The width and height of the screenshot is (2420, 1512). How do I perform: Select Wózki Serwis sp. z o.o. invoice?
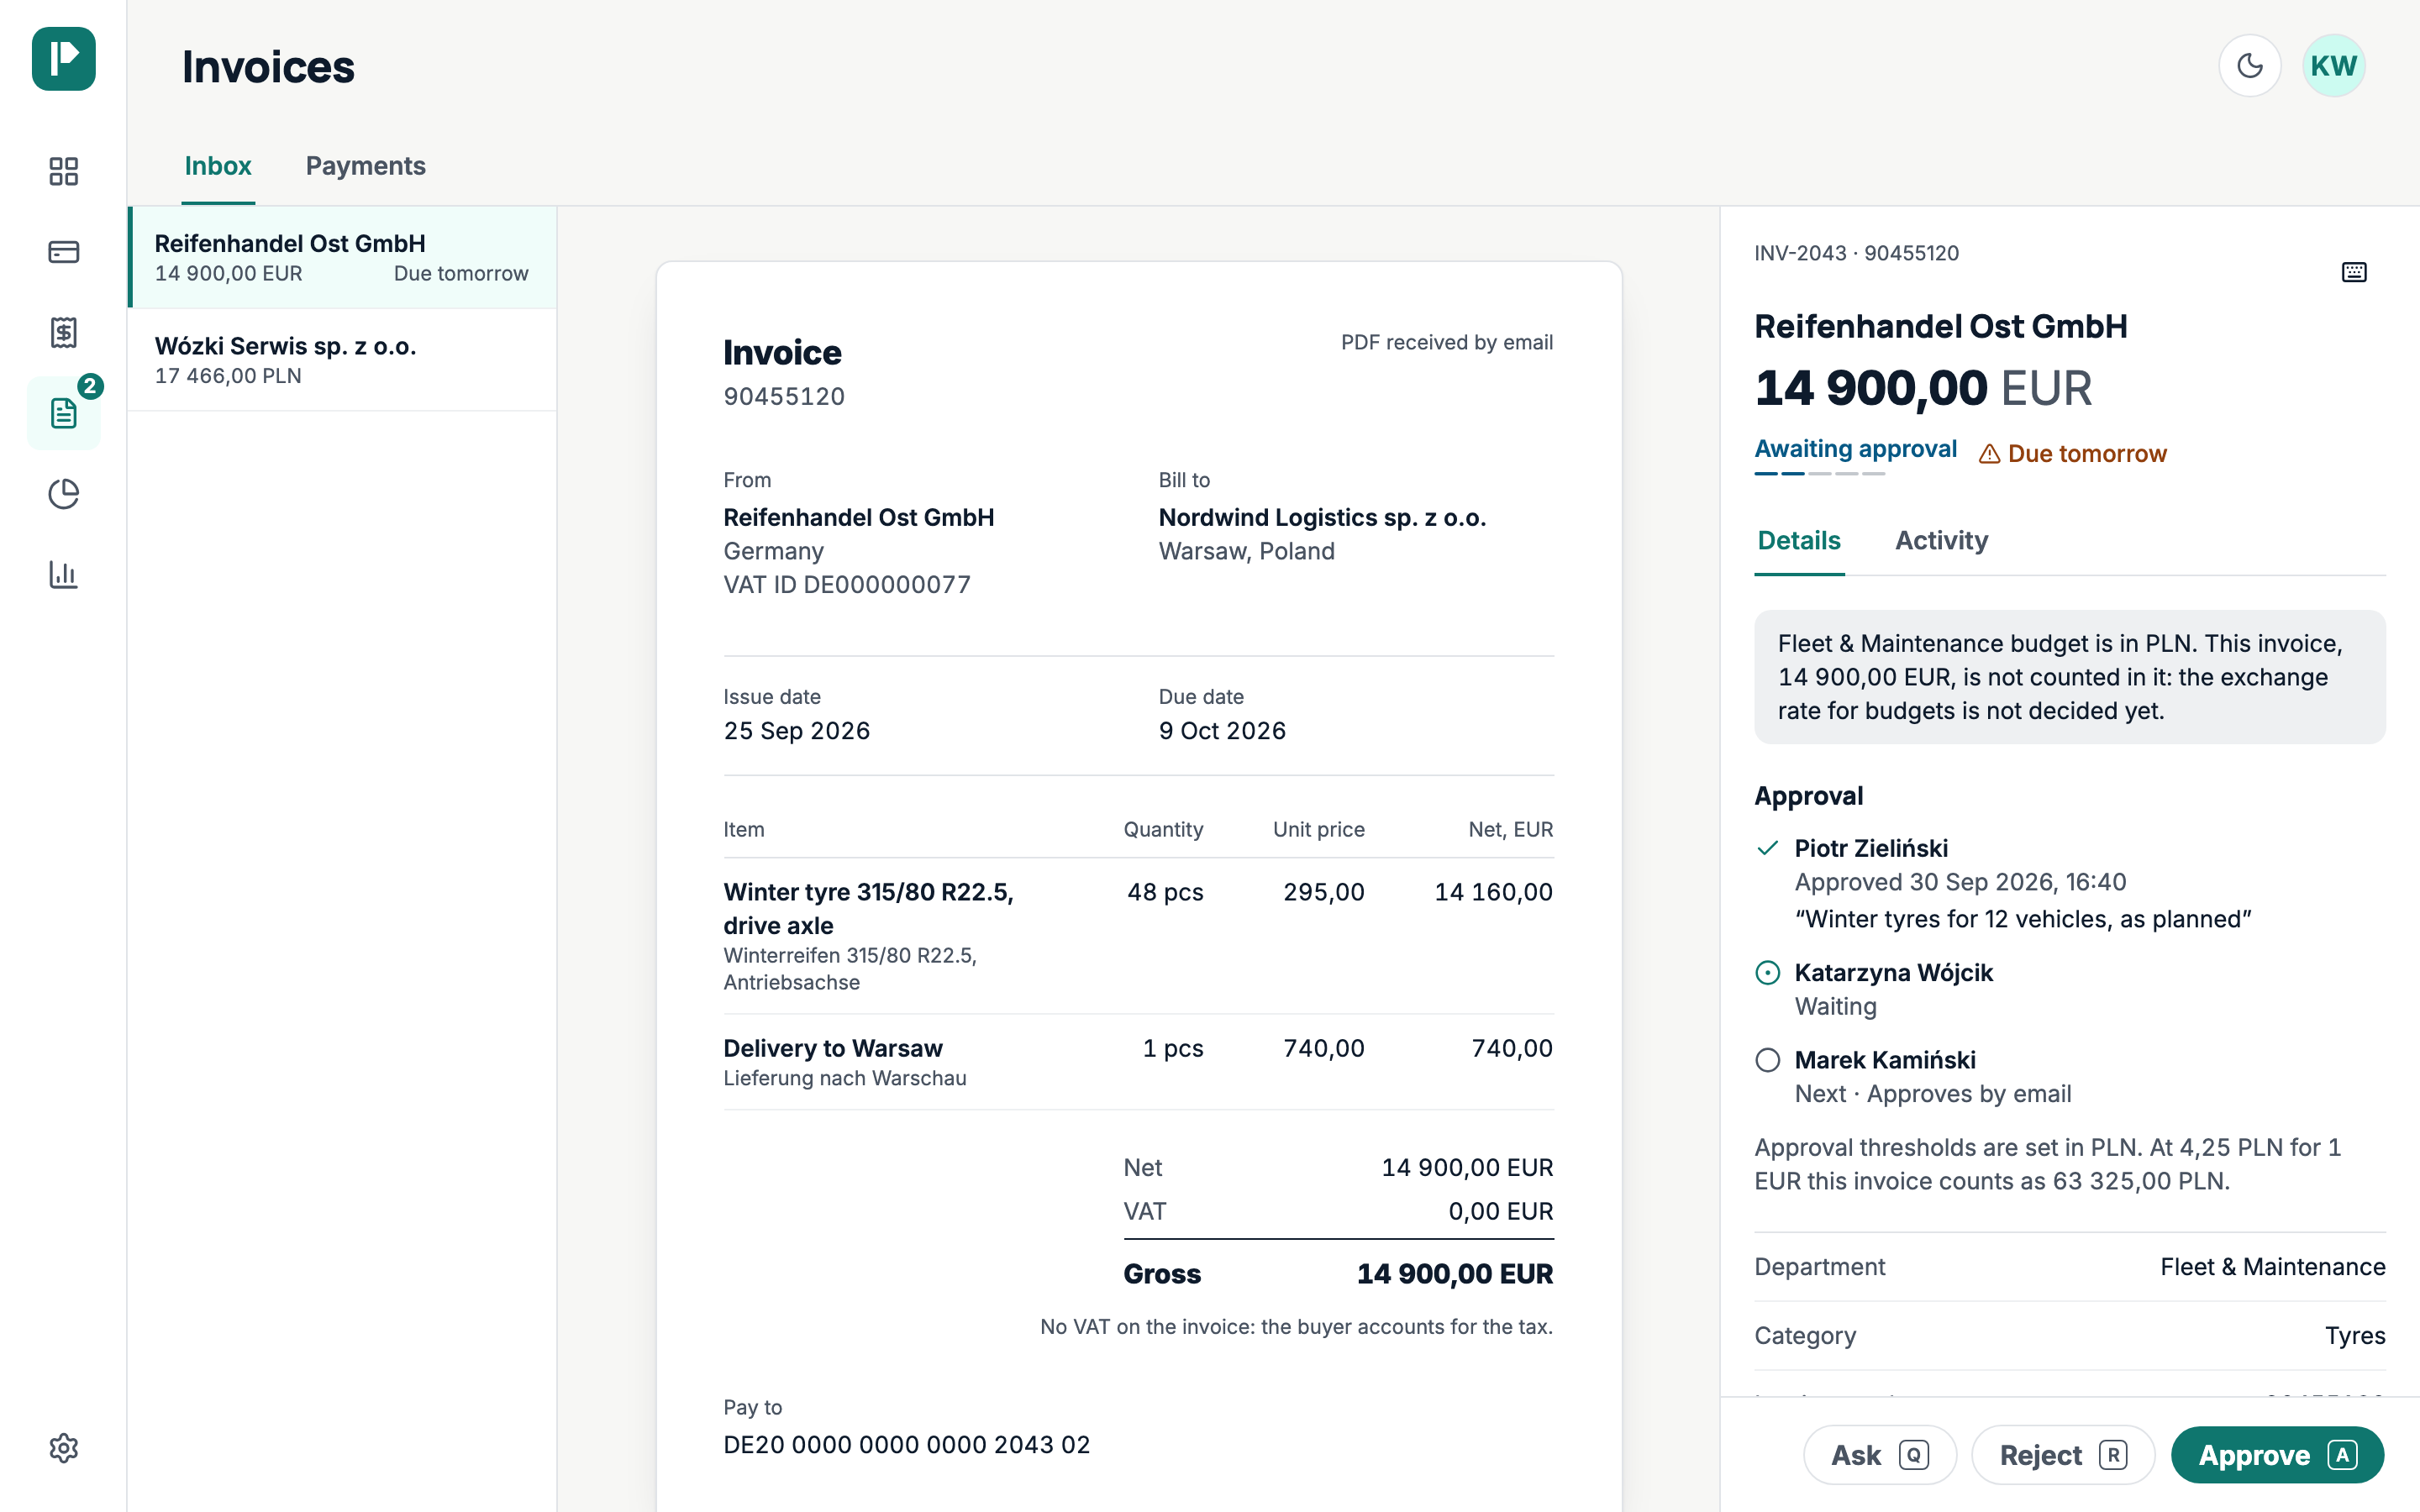click(342, 360)
